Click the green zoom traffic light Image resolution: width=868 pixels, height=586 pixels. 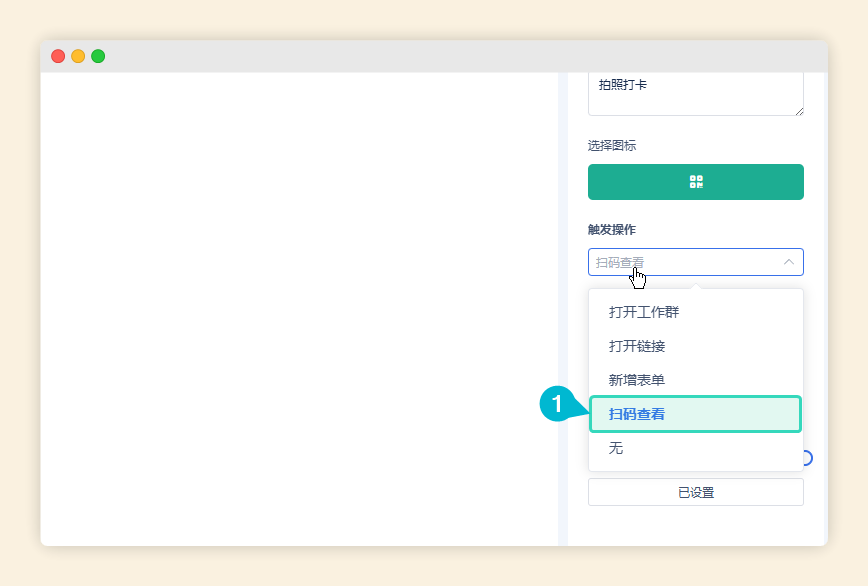click(x=98, y=57)
